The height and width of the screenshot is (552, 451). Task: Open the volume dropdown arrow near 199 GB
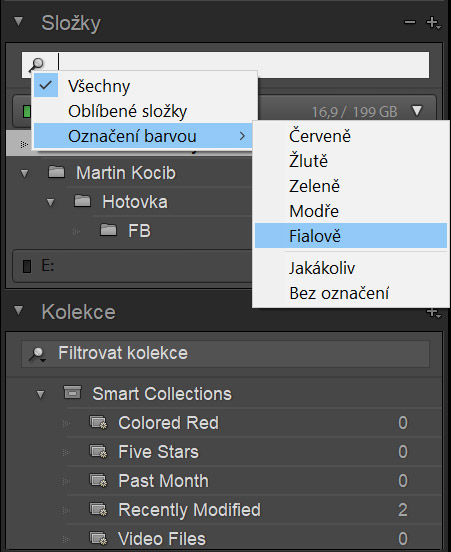417,111
